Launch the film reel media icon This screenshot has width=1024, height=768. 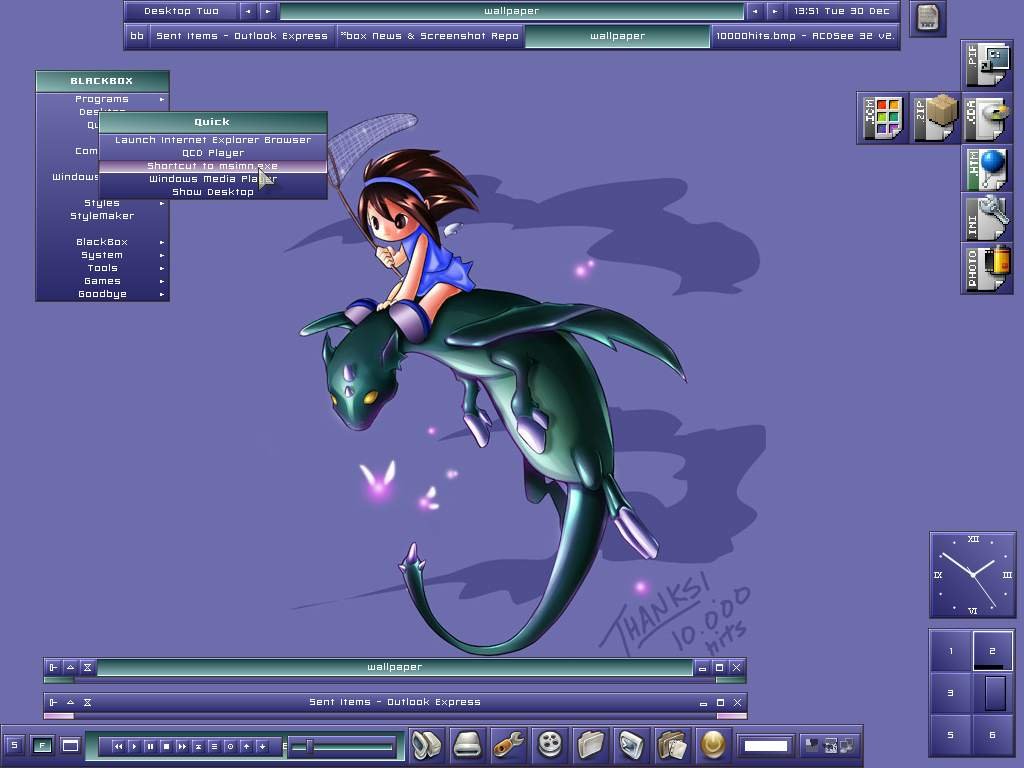point(550,744)
